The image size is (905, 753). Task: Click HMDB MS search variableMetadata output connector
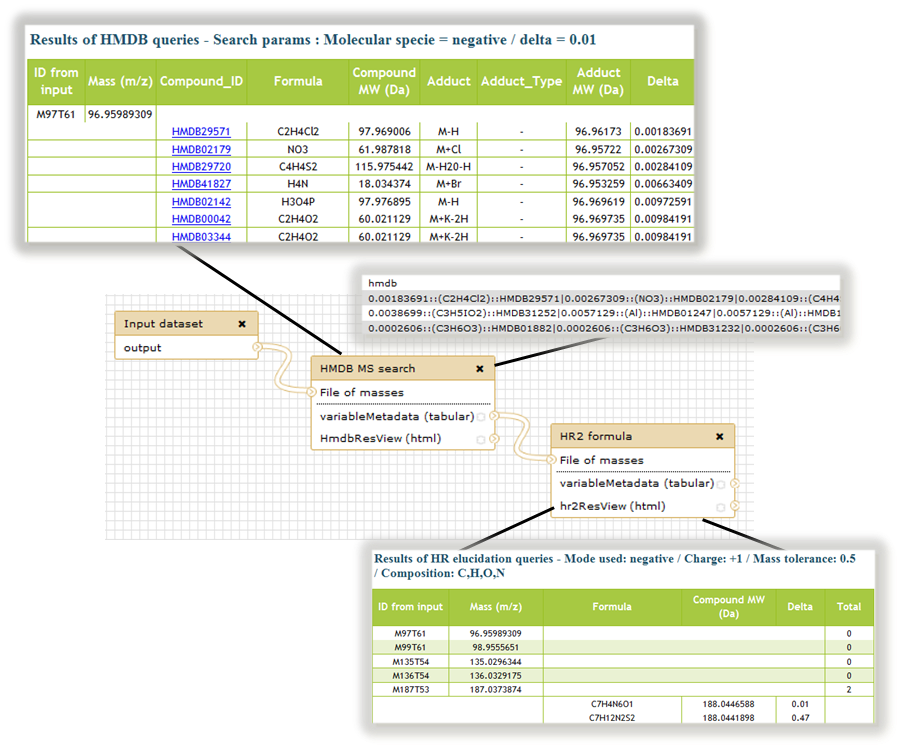[494, 416]
